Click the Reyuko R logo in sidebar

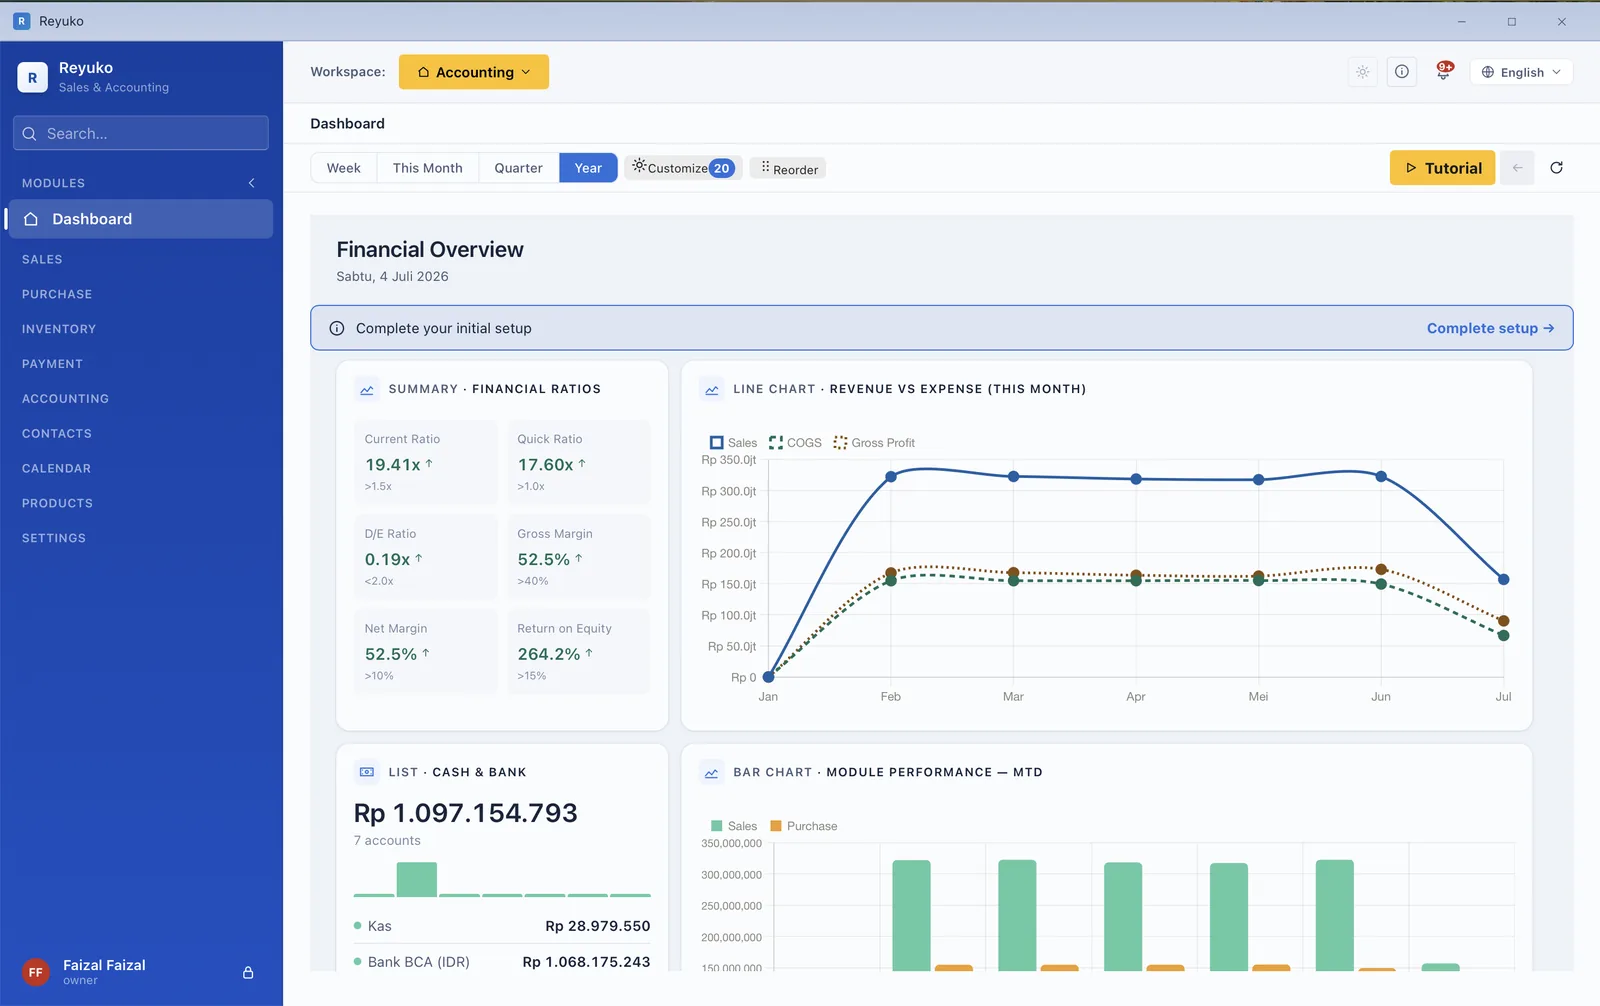coord(32,77)
